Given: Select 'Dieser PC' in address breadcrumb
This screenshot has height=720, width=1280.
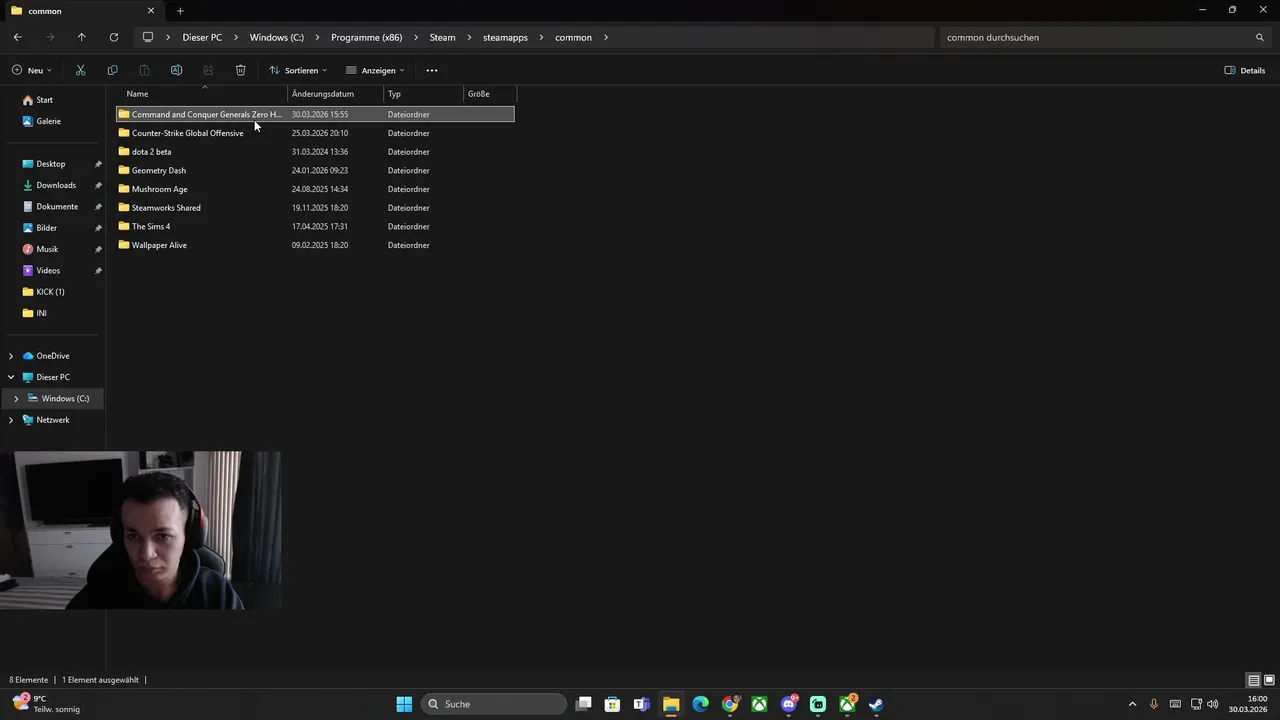Looking at the screenshot, I should 202,37.
